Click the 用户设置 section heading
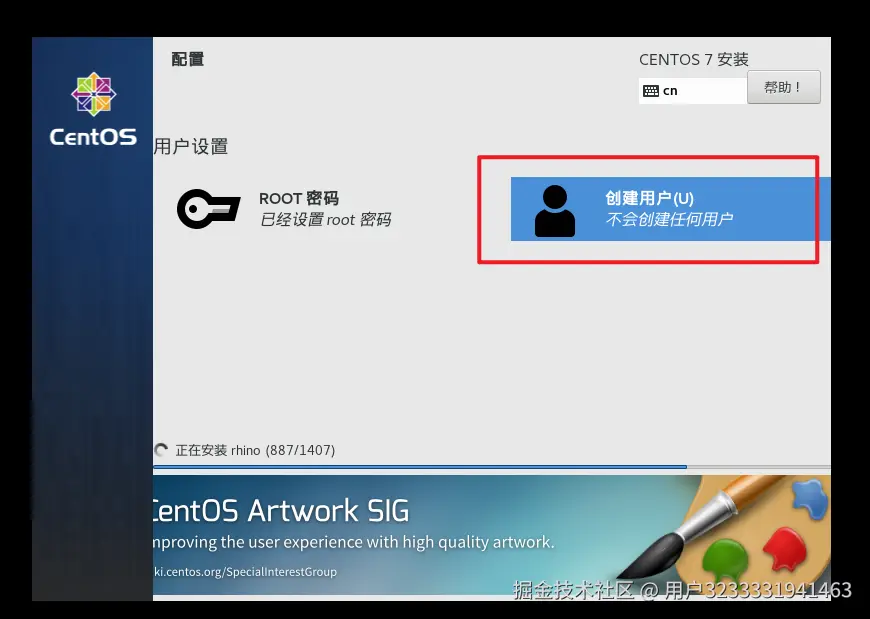870x619 pixels. pos(191,146)
